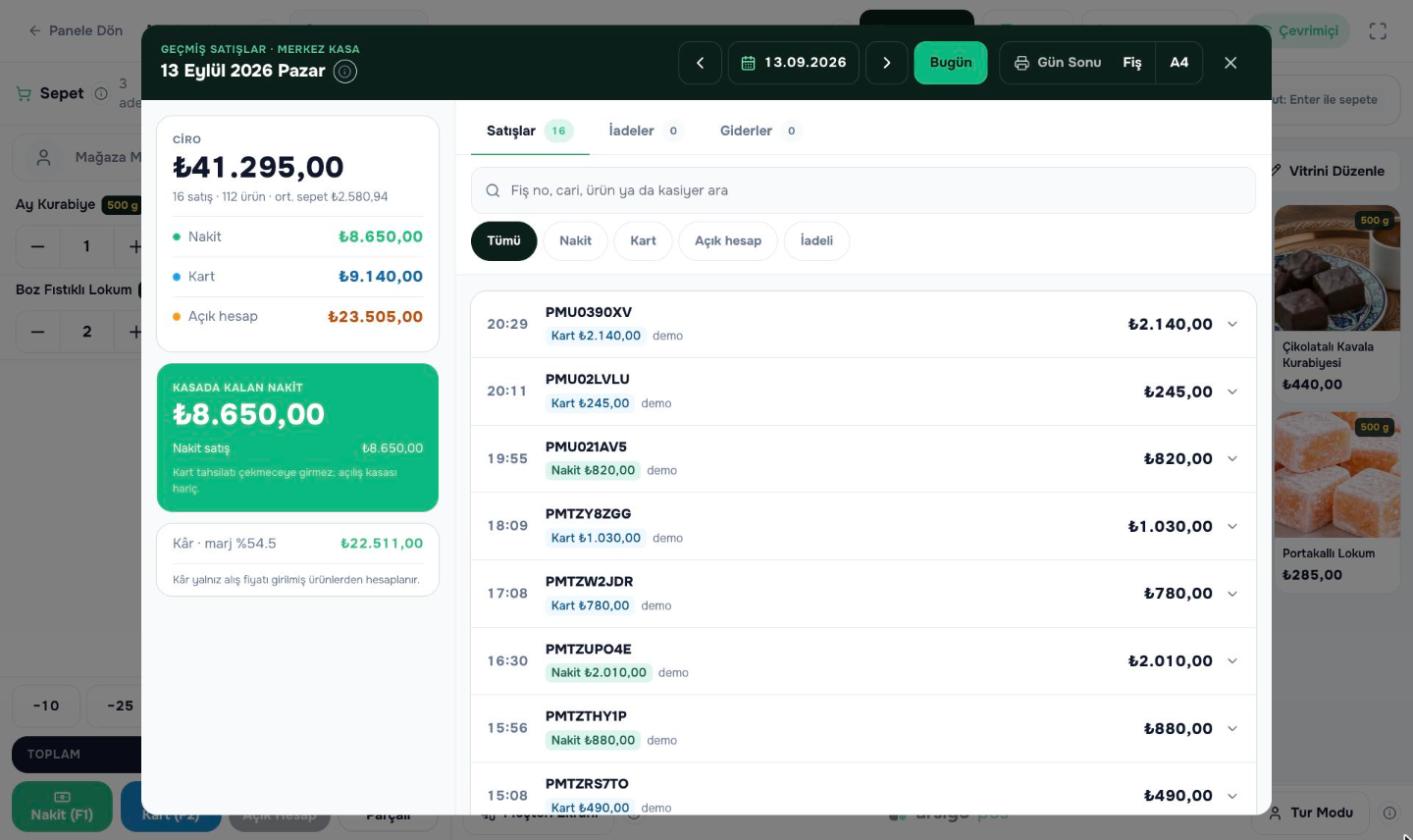1413x840 pixels.
Task: Select Çikolatalı Kavala Kurabiyesi product image
Action: [x=1337, y=268]
